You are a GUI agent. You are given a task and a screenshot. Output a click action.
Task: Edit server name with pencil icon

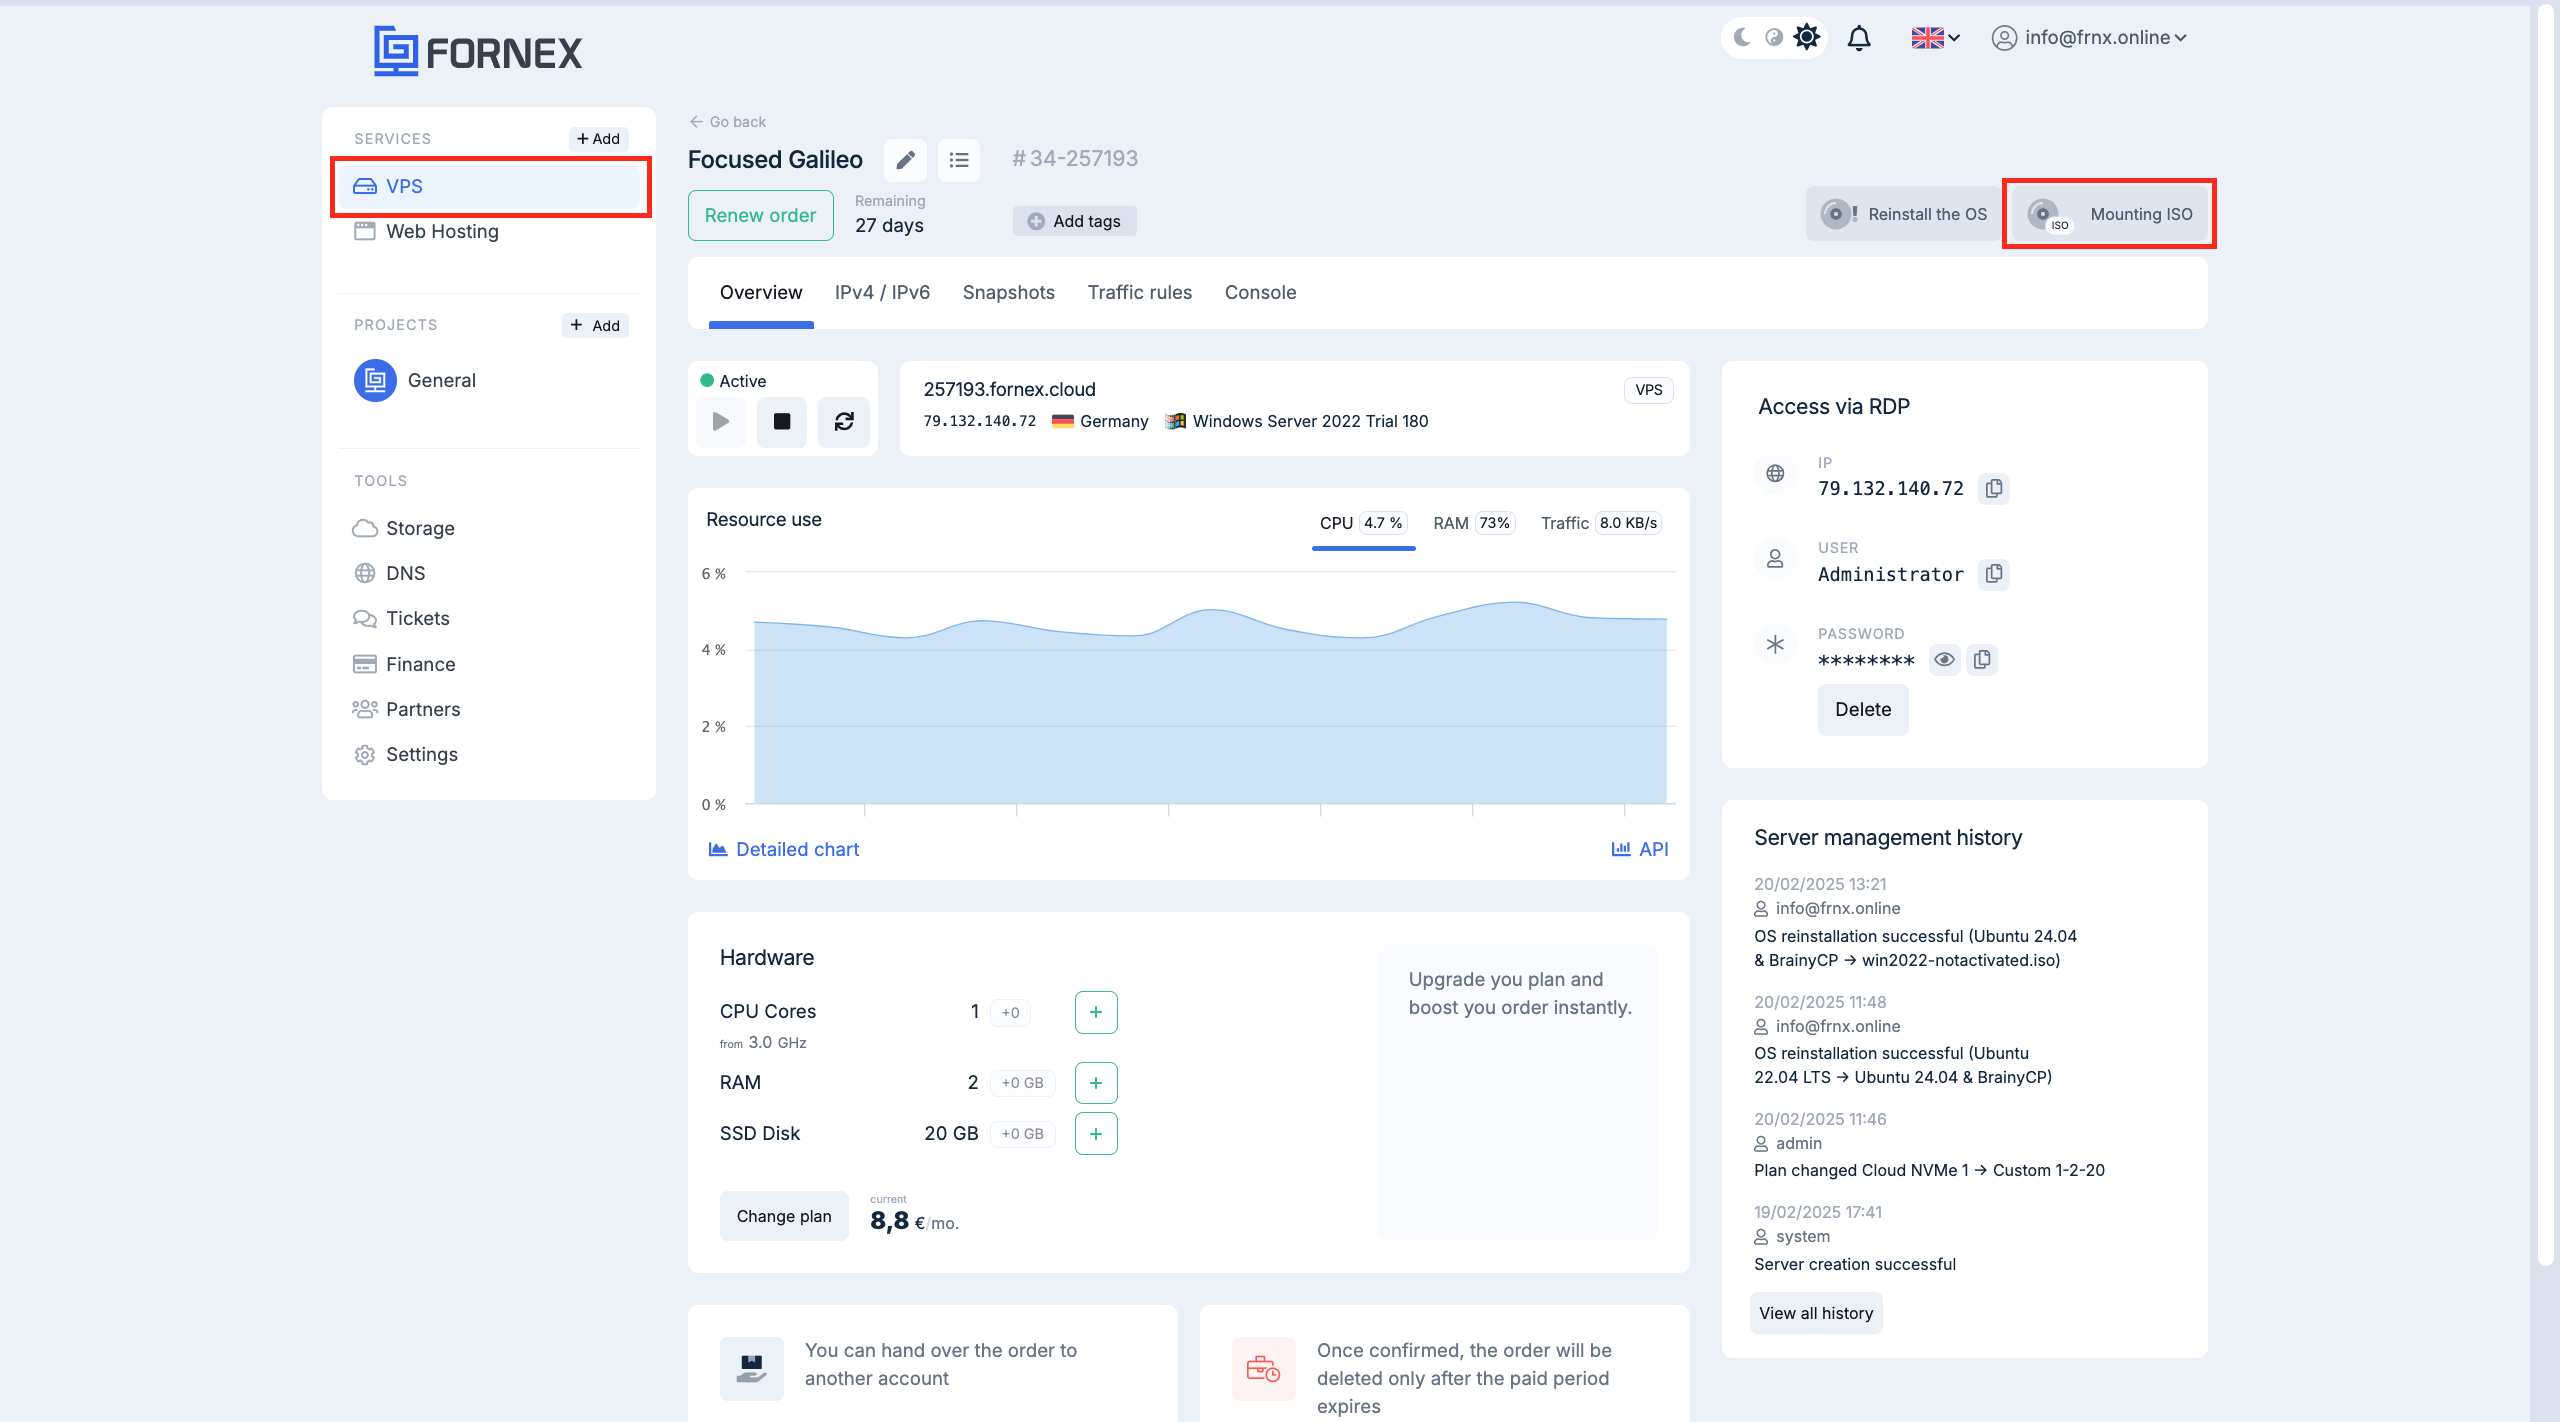pyautogui.click(x=905, y=160)
